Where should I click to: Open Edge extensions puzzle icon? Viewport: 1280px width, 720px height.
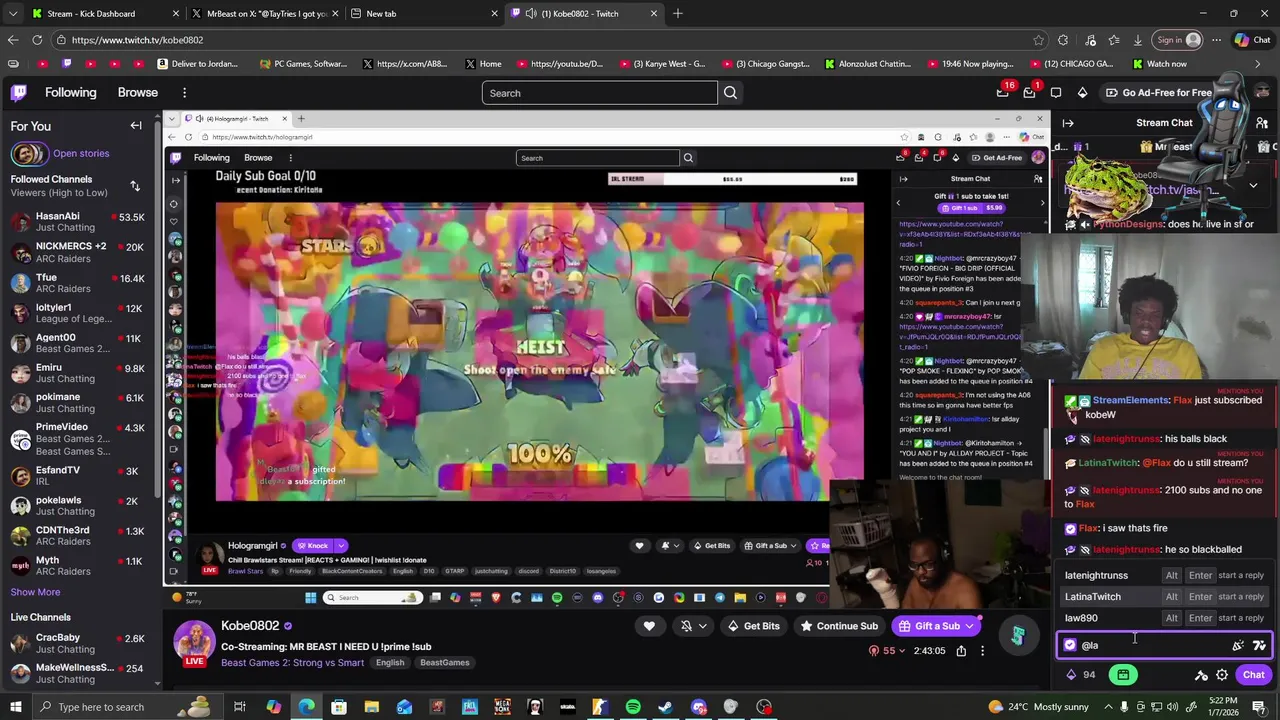(x=1063, y=40)
